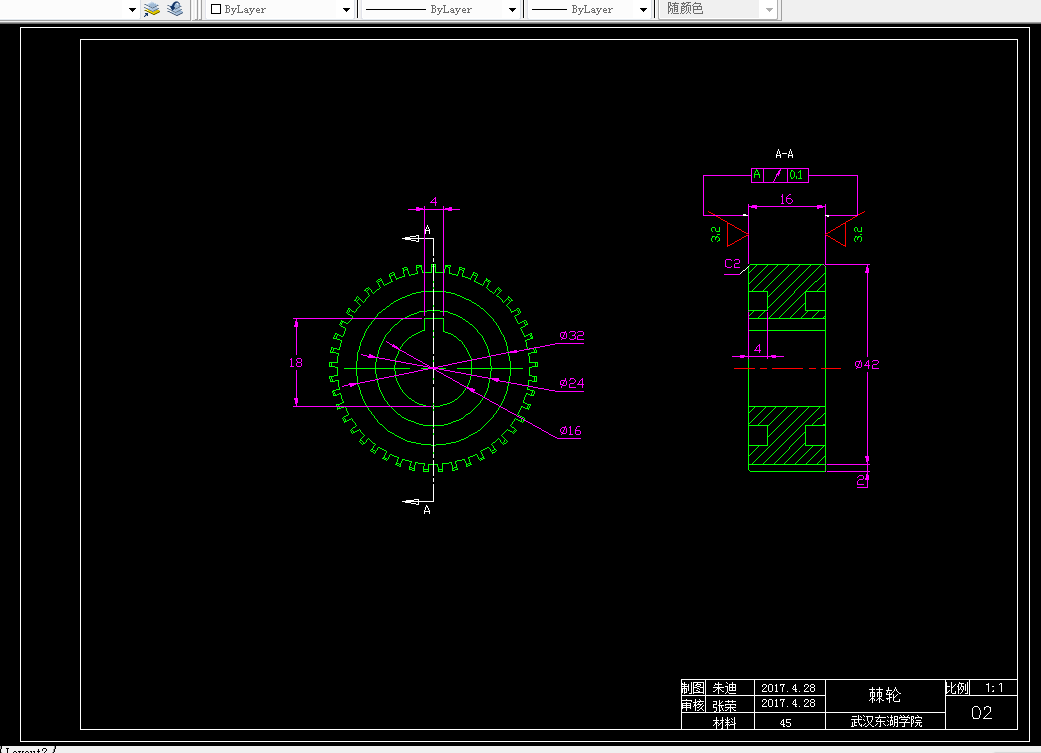The image size is (1041, 753).
Task: Select the ø24 diameter dimension text
Action: pyautogui.click(x=572, y=383)
